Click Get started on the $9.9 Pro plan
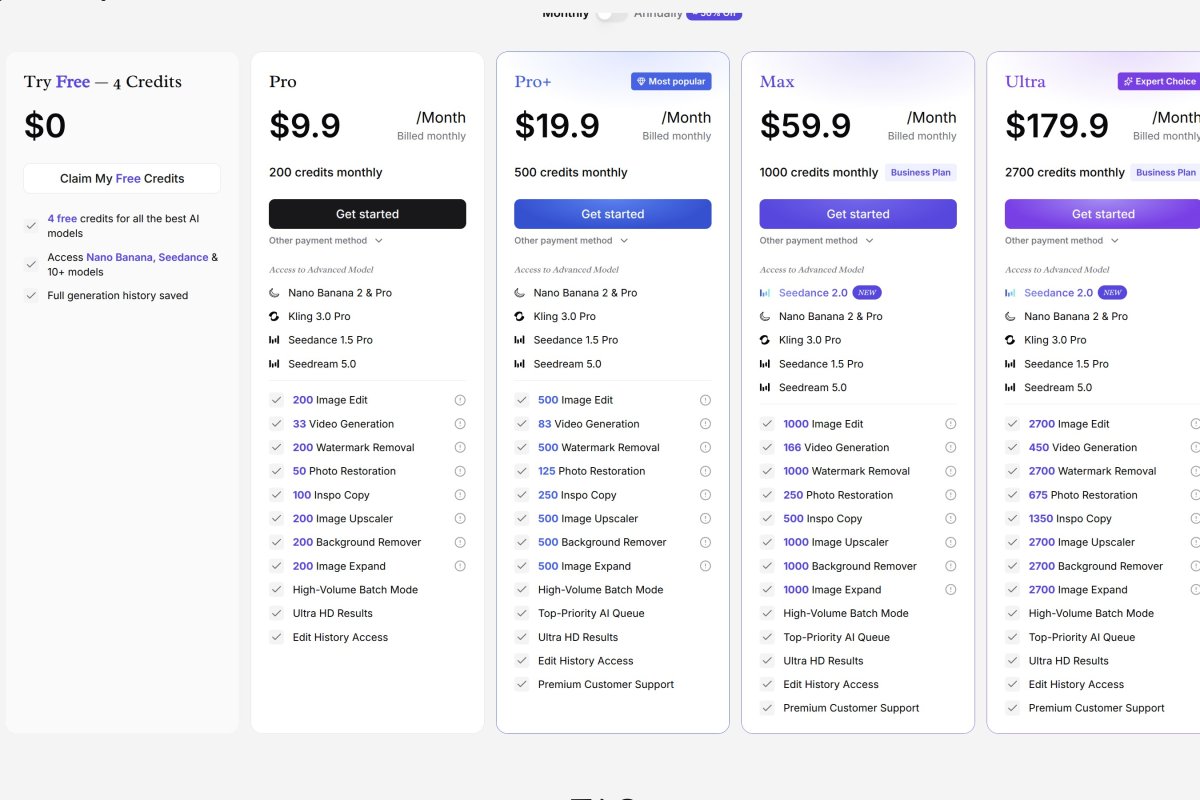This screenshot has height=800, width=1200. pyautogui.click(x=367, y=214)
